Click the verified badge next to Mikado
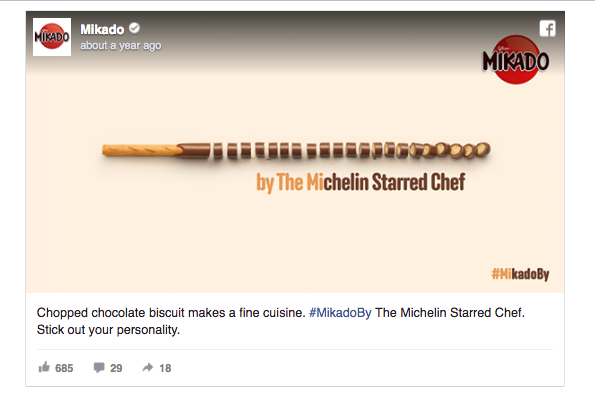 134,28
